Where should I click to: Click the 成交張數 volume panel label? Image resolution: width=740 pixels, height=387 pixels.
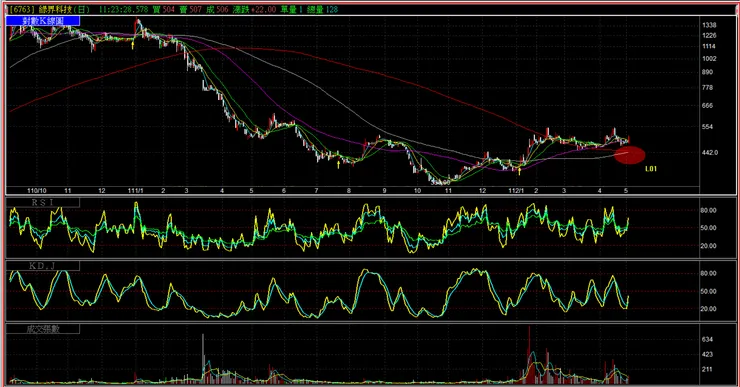click(x=43, y=329)
